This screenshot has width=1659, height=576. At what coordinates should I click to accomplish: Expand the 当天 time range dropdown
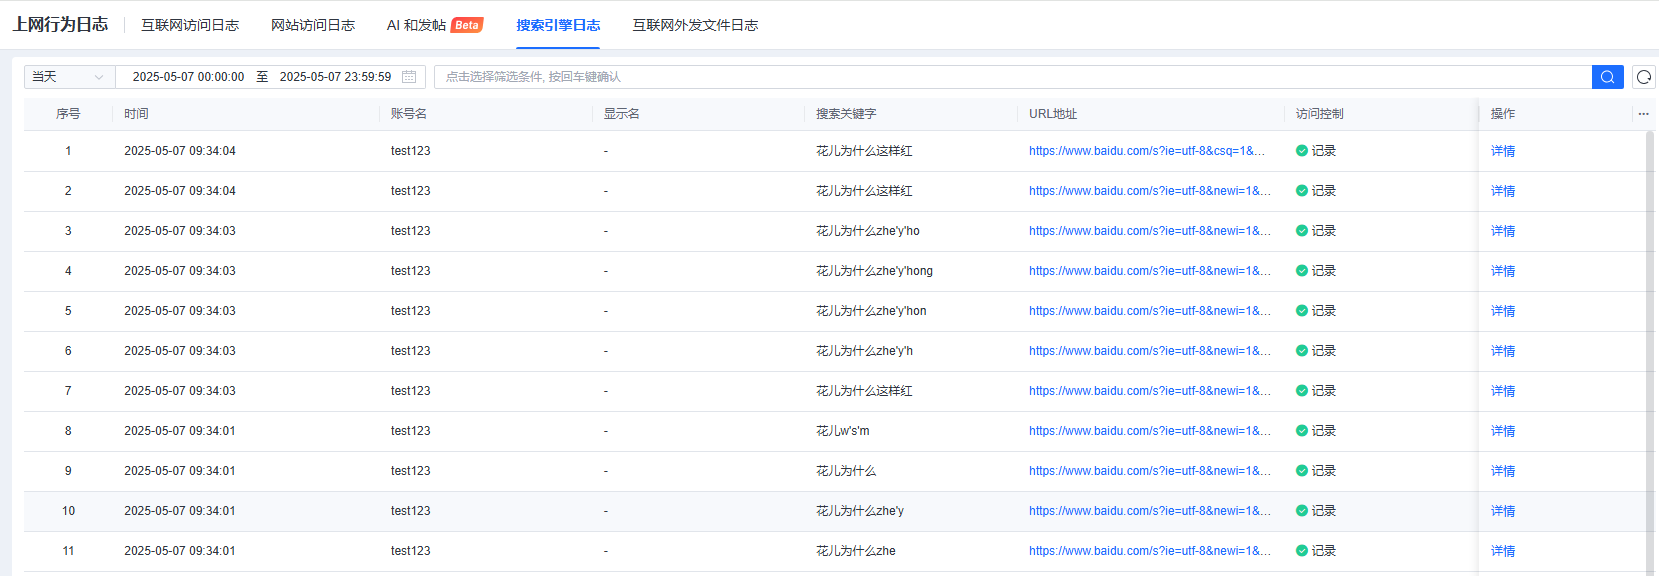[69, 77]
